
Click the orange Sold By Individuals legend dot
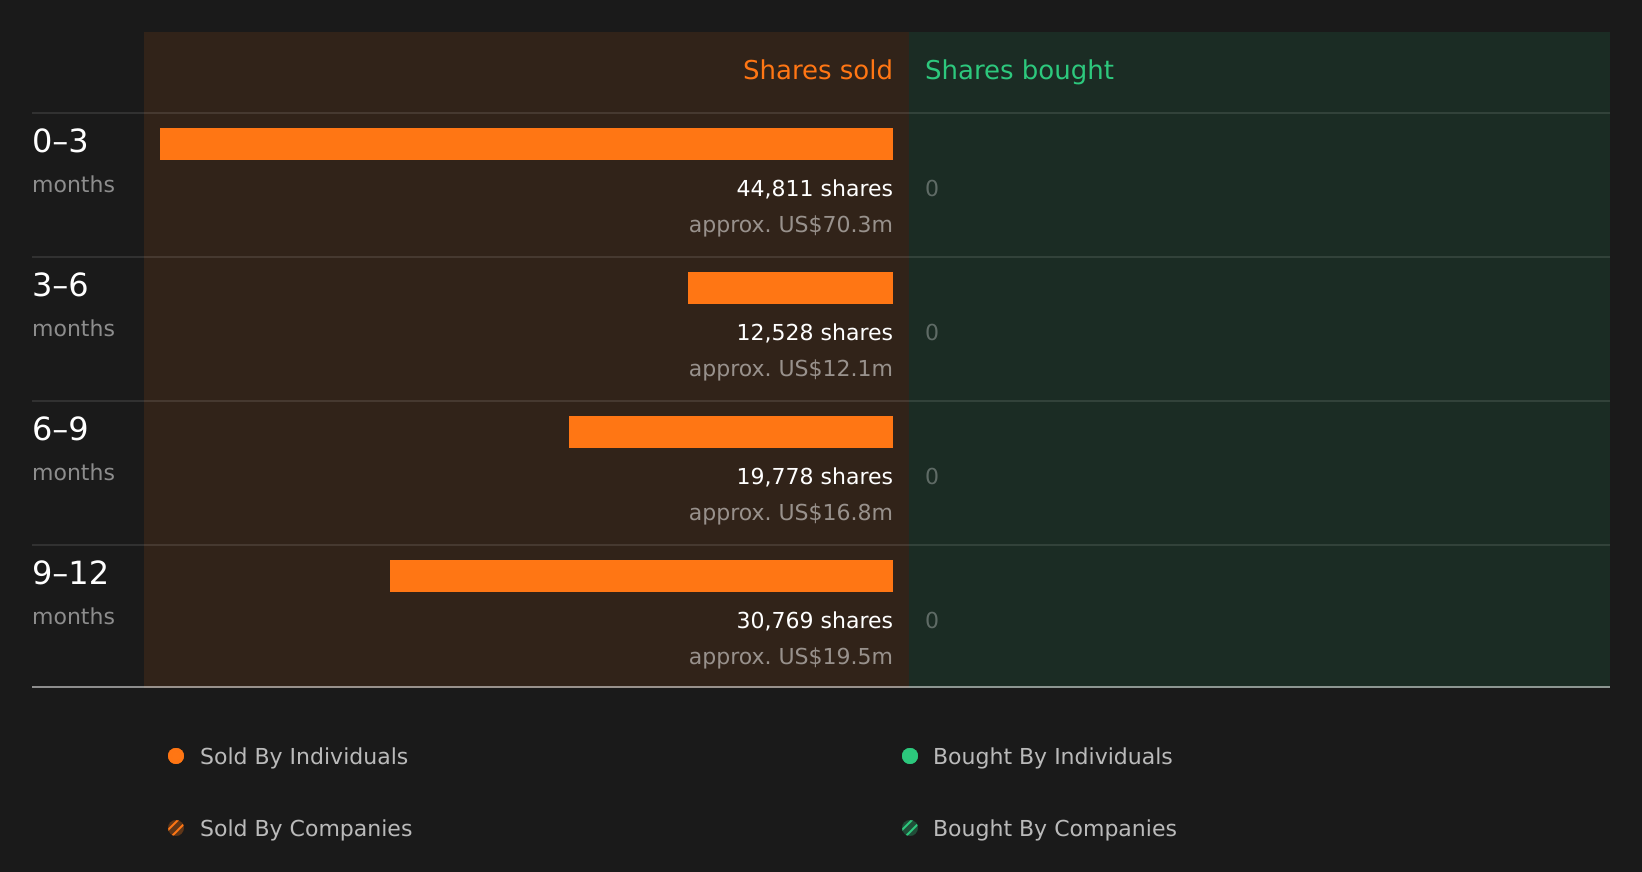[176, 756]
